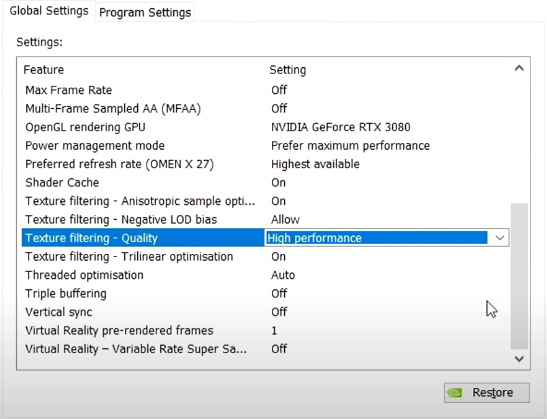Click the scrollbar down arrow

519,359
